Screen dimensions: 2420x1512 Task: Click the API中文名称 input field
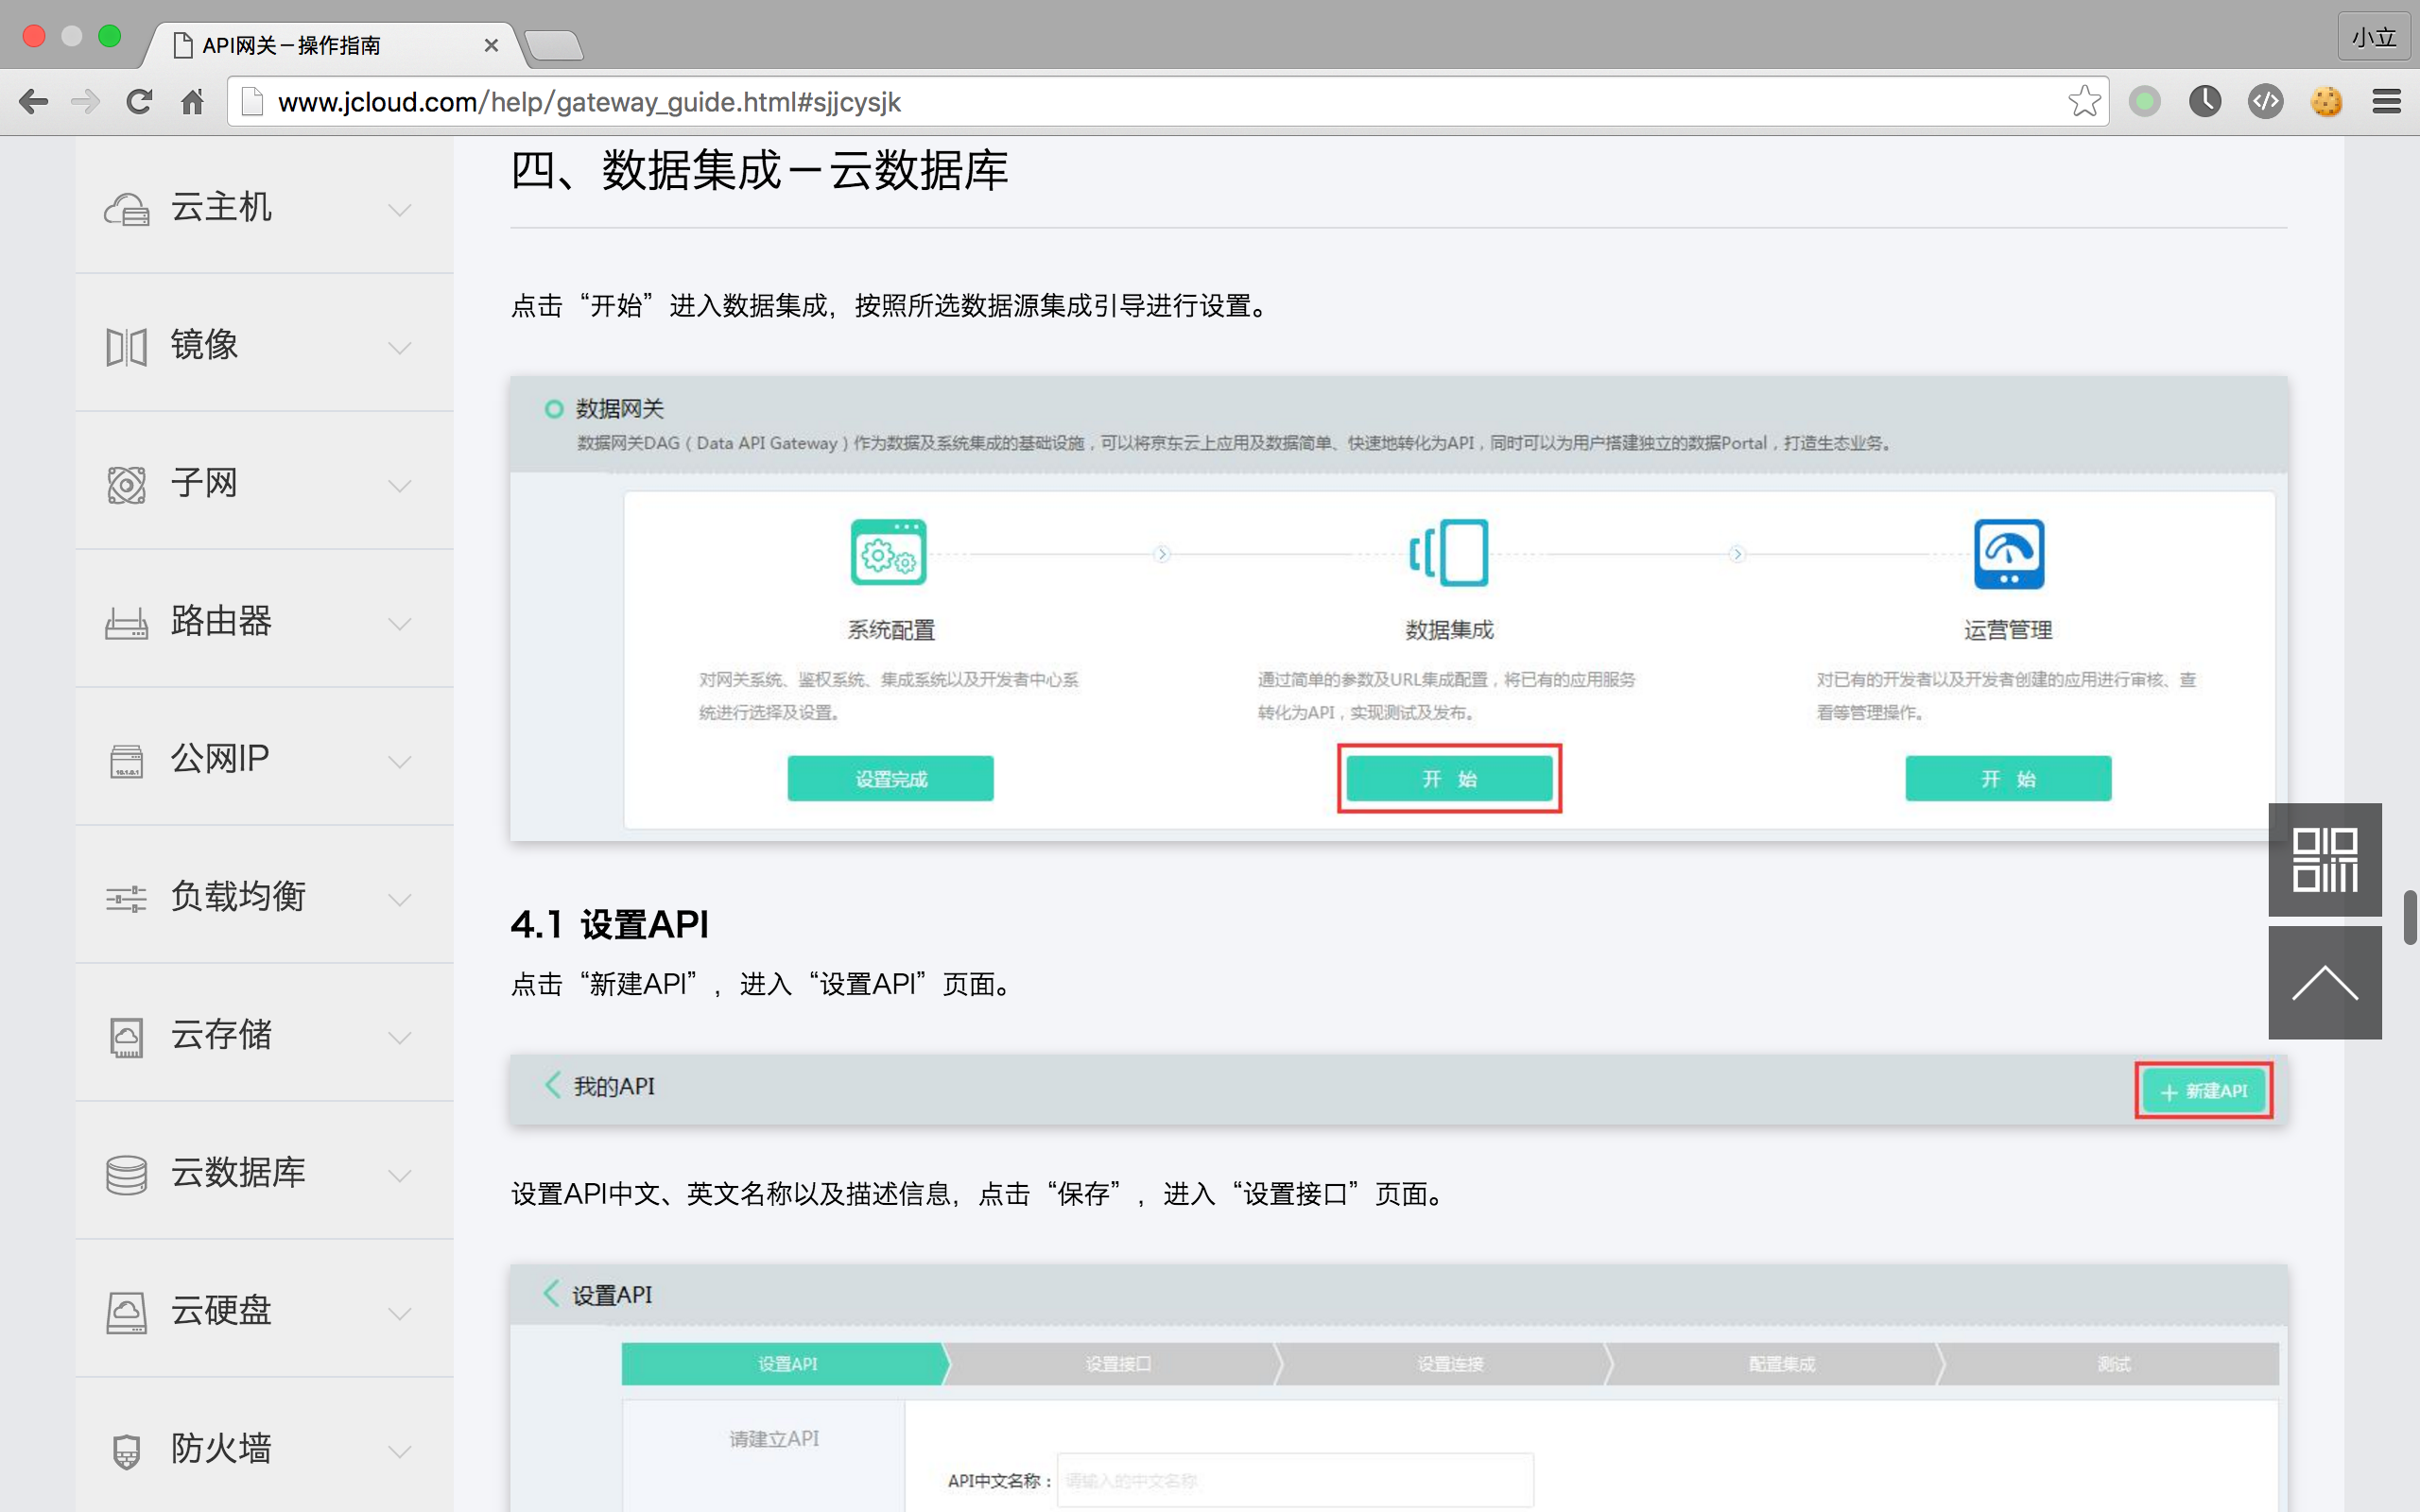1295,1480
